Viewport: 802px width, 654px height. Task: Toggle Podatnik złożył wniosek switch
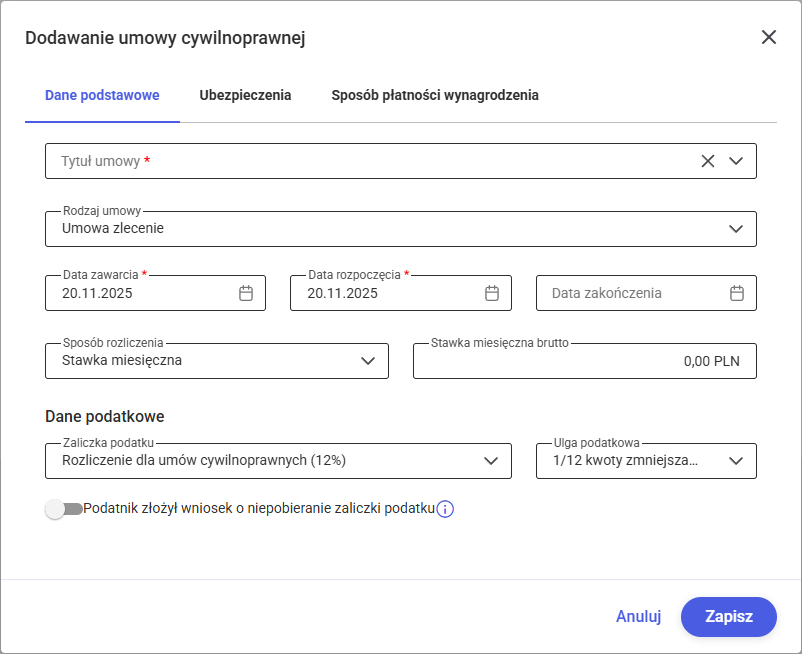(64, 509)
